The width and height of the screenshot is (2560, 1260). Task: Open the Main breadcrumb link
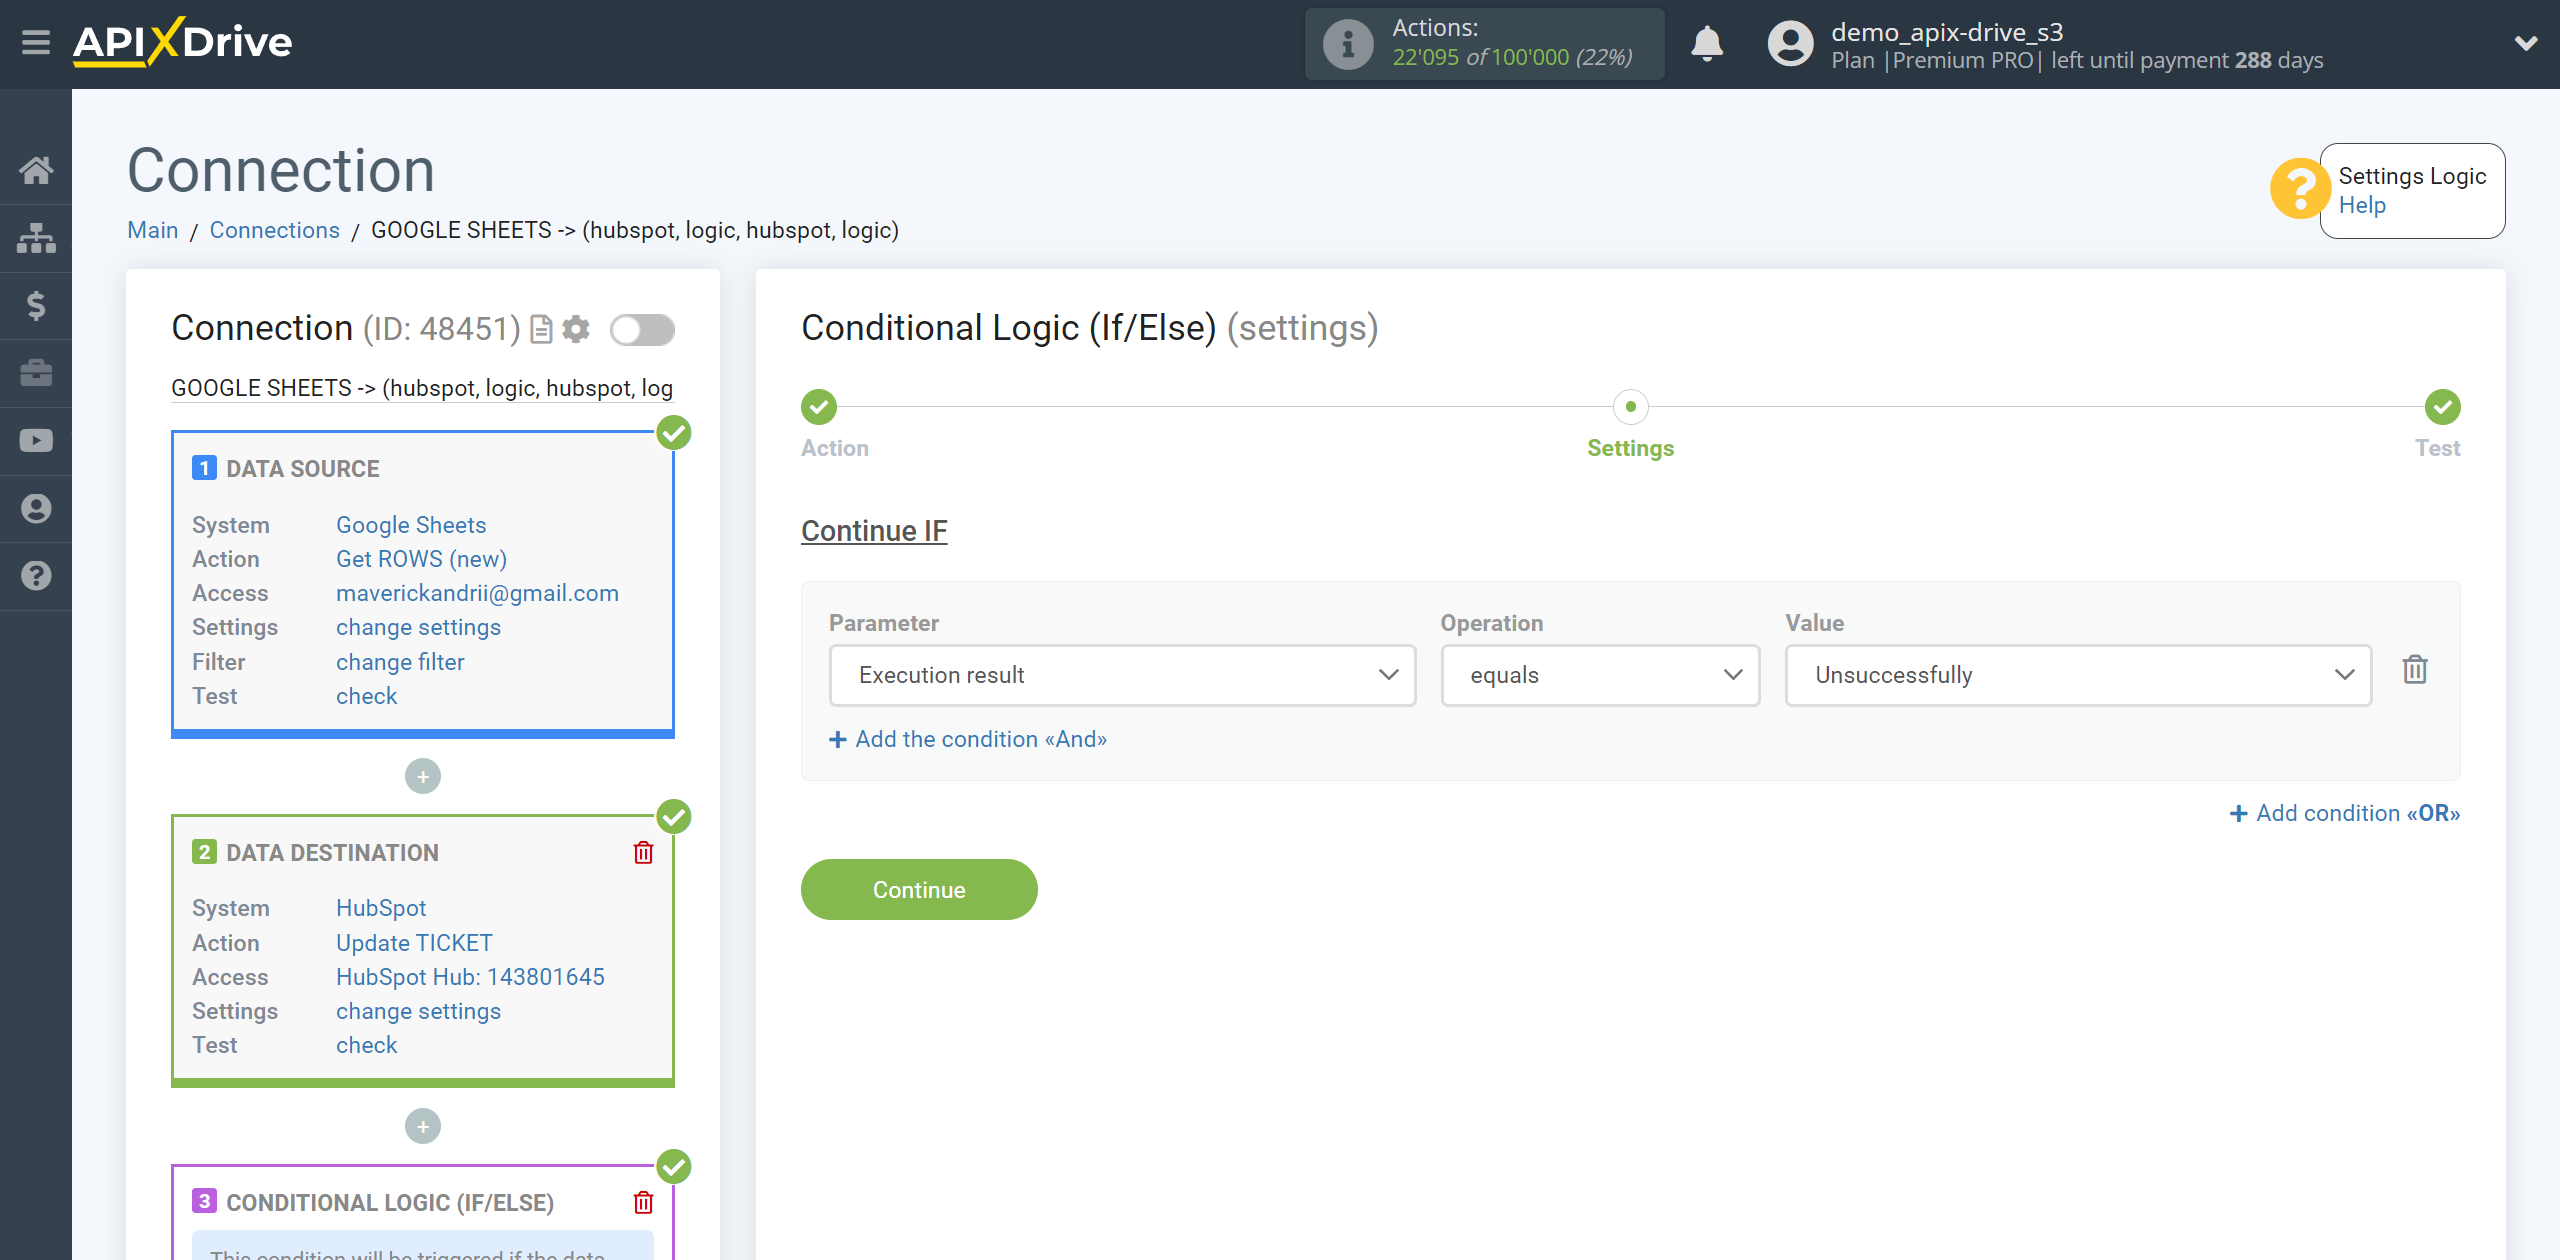click(153, 228)
